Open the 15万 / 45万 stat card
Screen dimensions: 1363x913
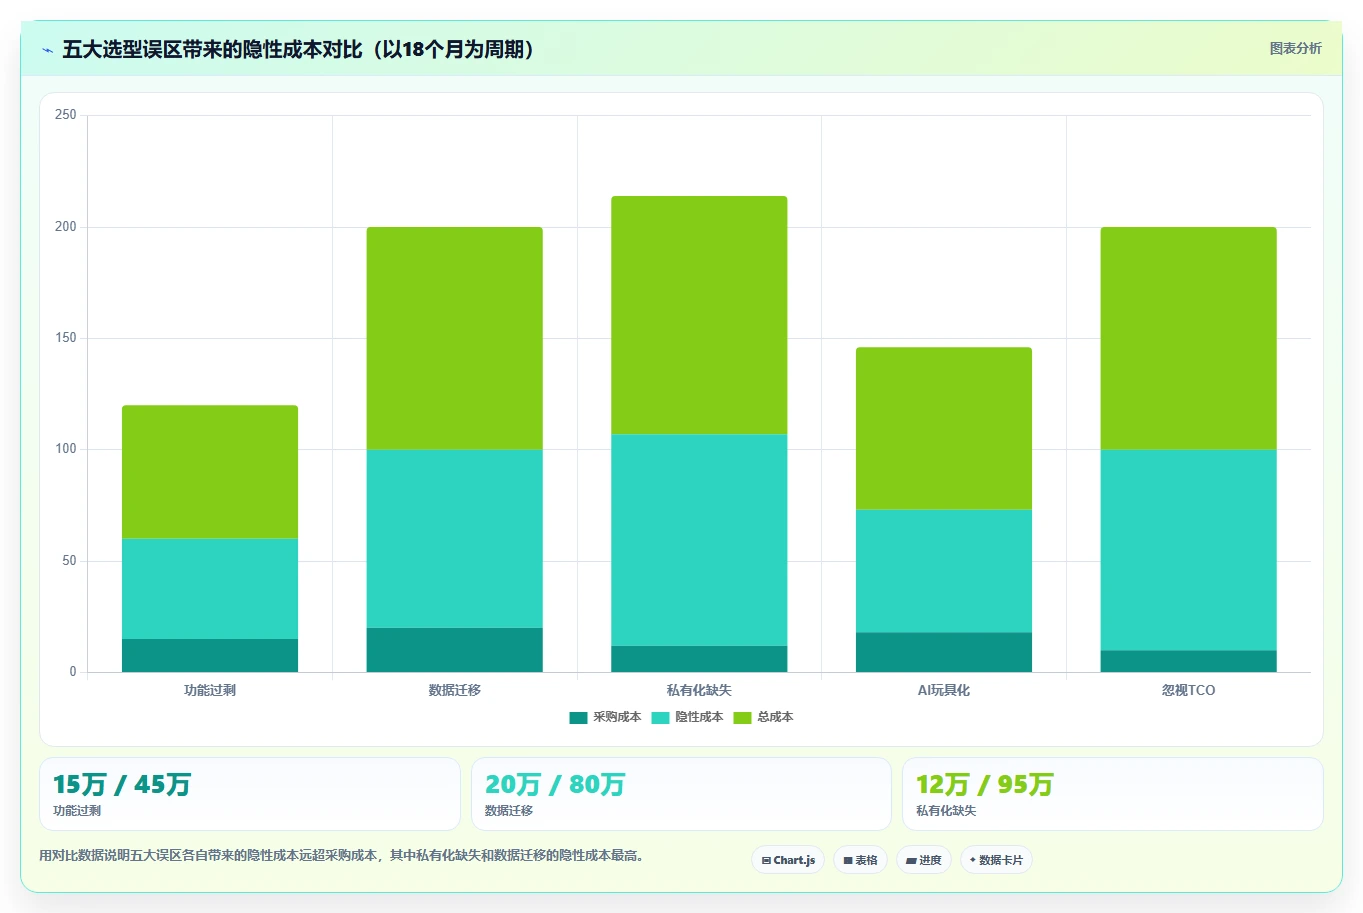(250, 794)
